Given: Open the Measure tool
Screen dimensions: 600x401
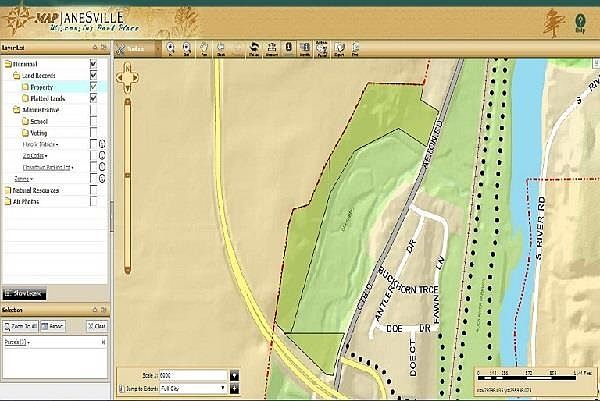Looking at the screenshot, I should pyautogui.click(x=271, y=49).
